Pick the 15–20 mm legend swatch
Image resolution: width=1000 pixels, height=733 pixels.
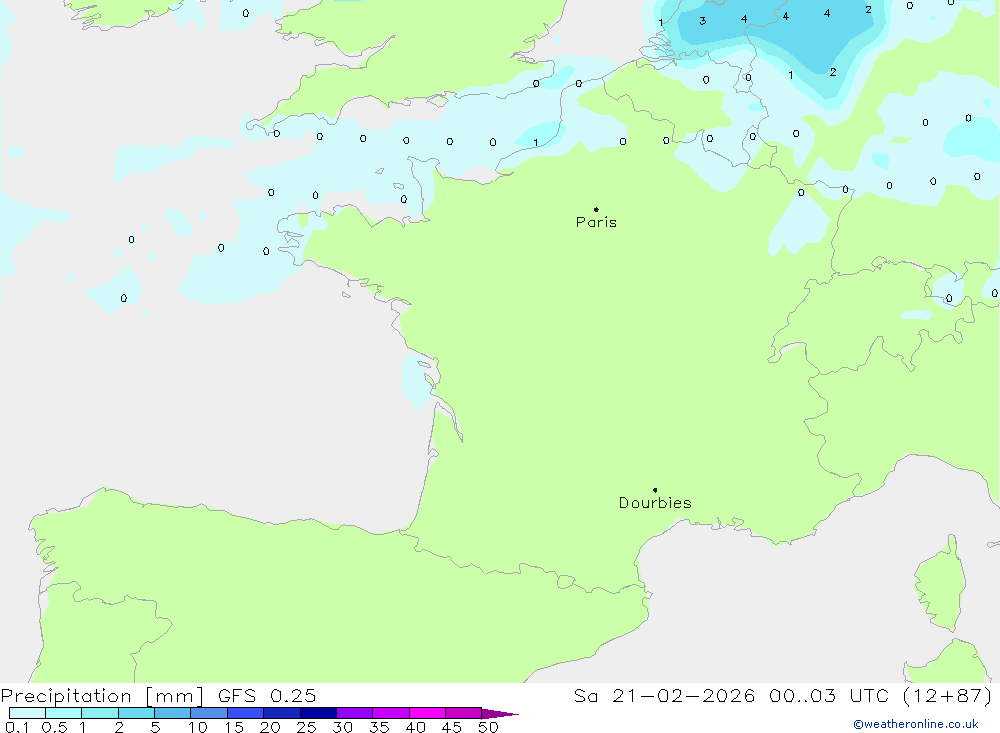point(246,713)
